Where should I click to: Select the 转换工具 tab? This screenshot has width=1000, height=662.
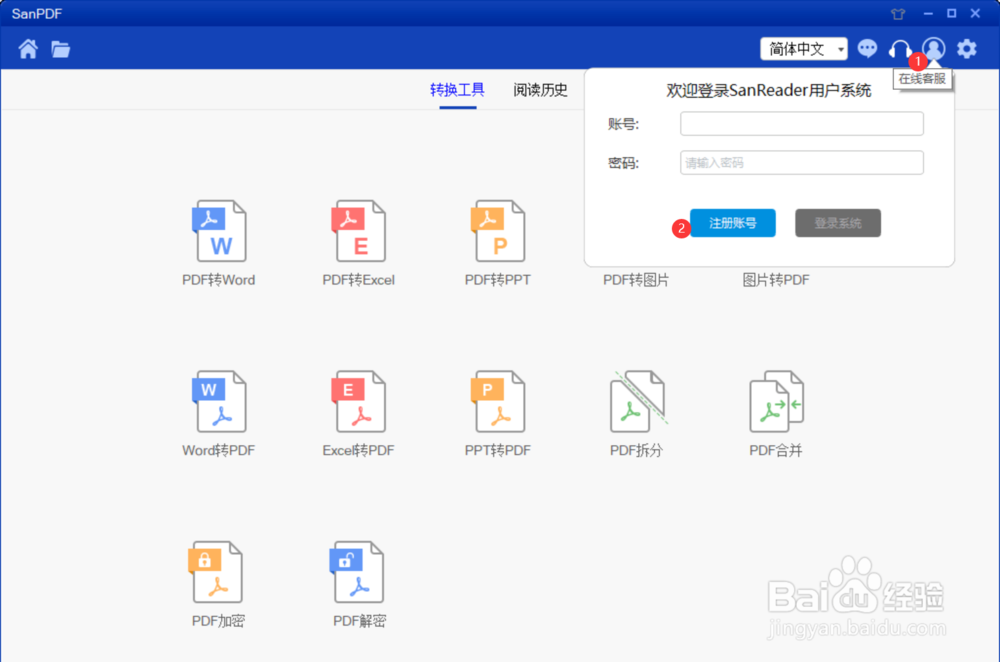click(x=457, y=89)
